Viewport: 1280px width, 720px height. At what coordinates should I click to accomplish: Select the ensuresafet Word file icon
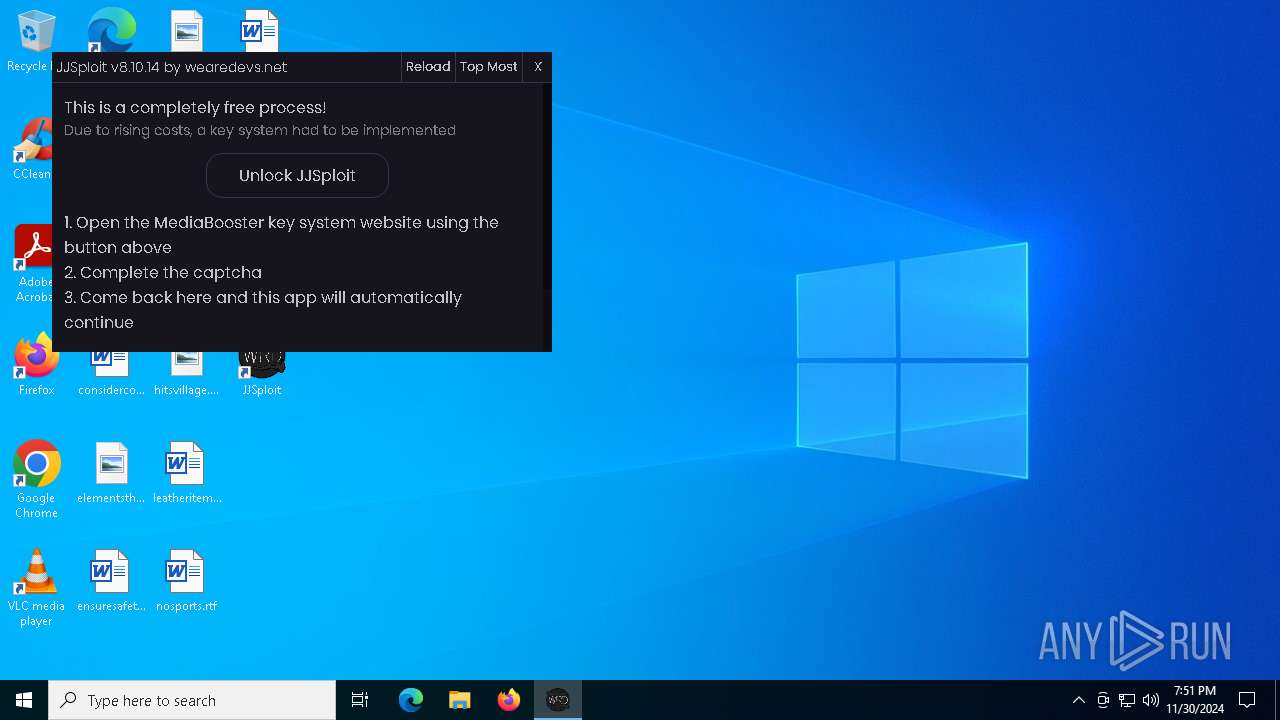111,581
